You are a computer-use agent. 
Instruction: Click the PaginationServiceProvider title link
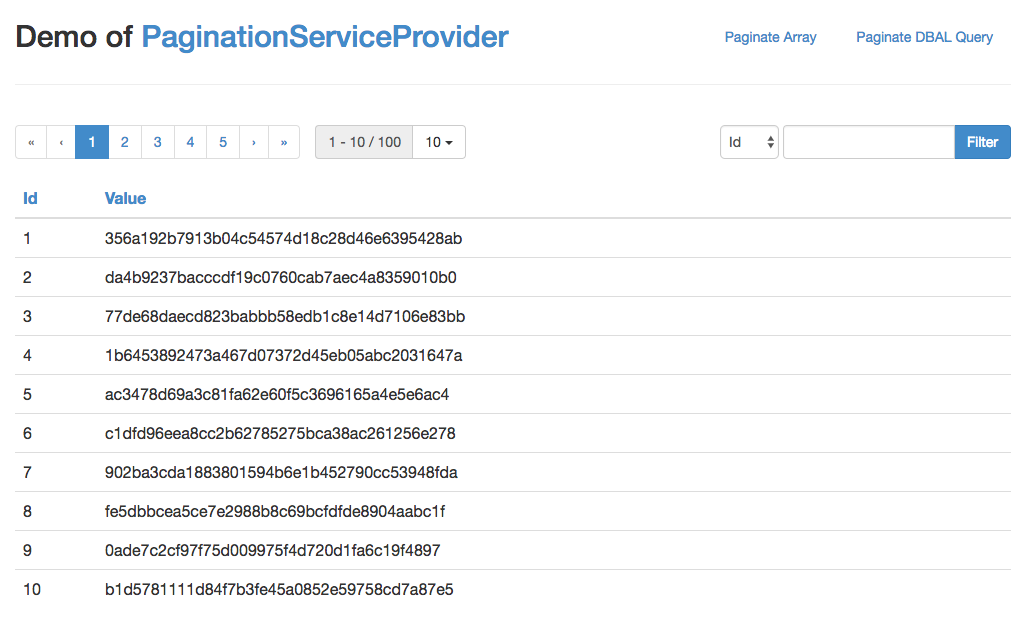(325, 37)
